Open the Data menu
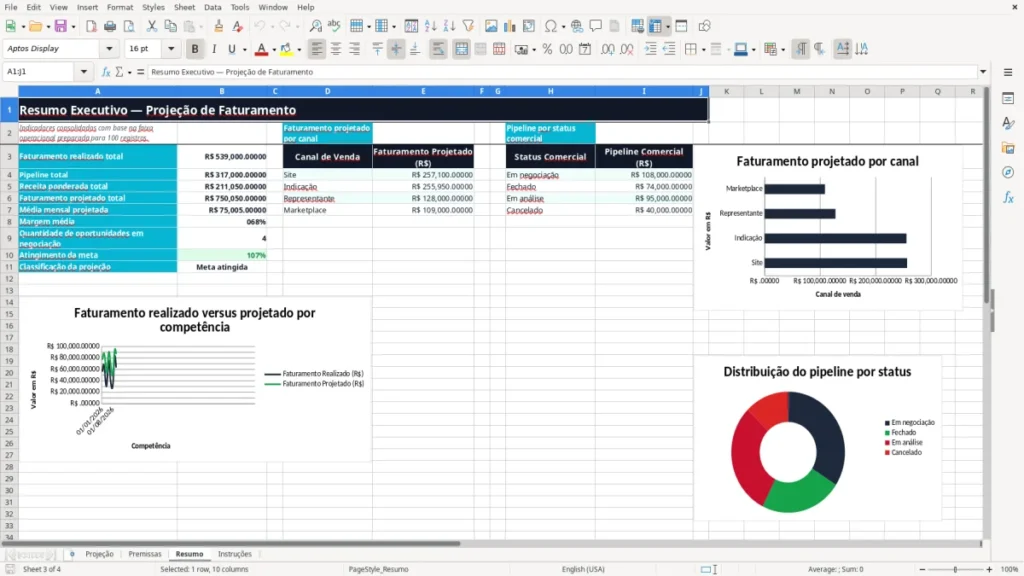This screenshot has width=1024, height=576. tap(212, 7)
